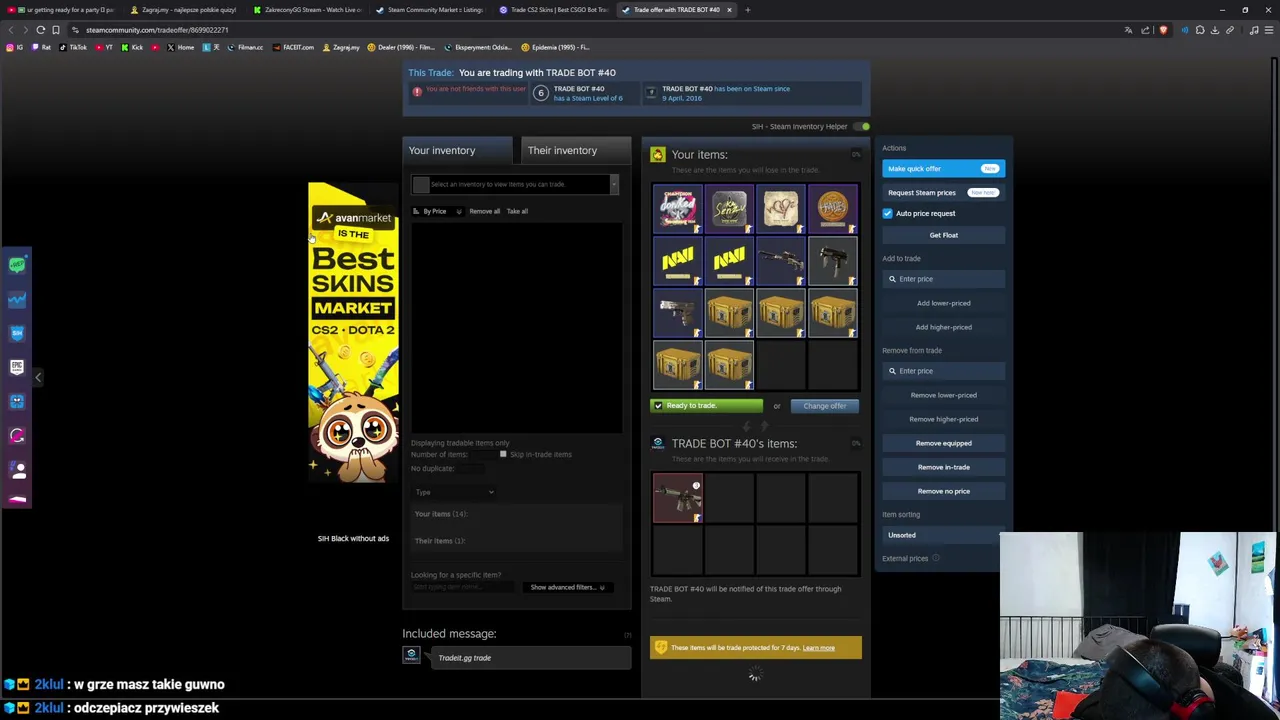Click Request Steam prices button
The image size is (1280, 720).
coord(943,193)
